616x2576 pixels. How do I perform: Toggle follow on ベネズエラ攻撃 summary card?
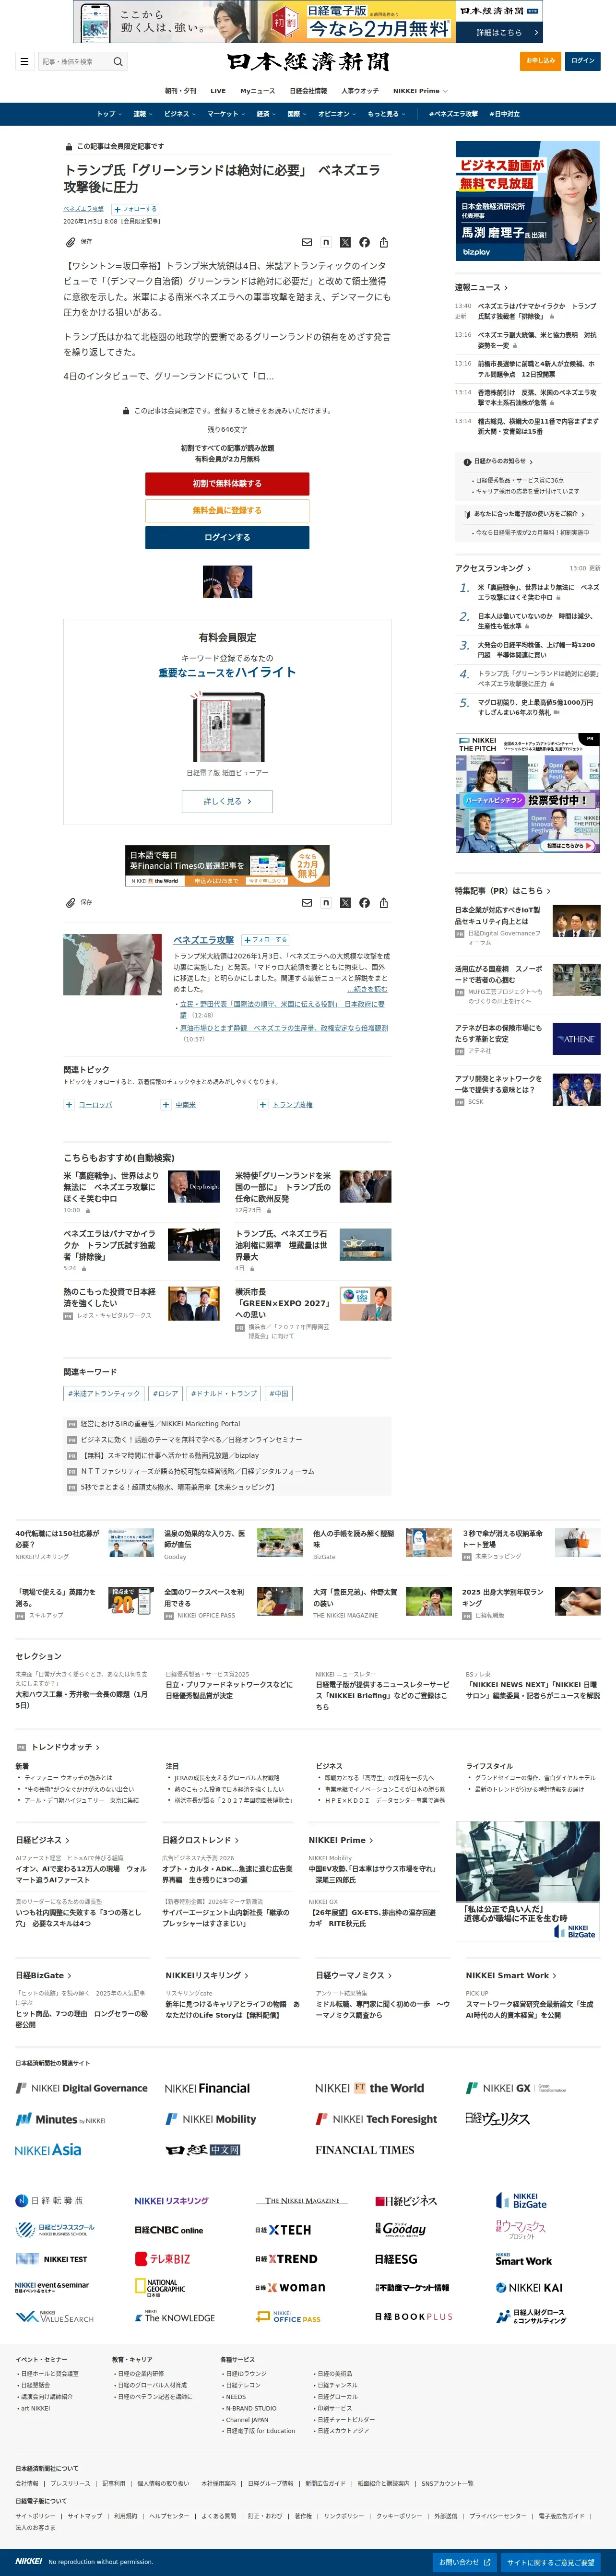(x=265, y=940)
